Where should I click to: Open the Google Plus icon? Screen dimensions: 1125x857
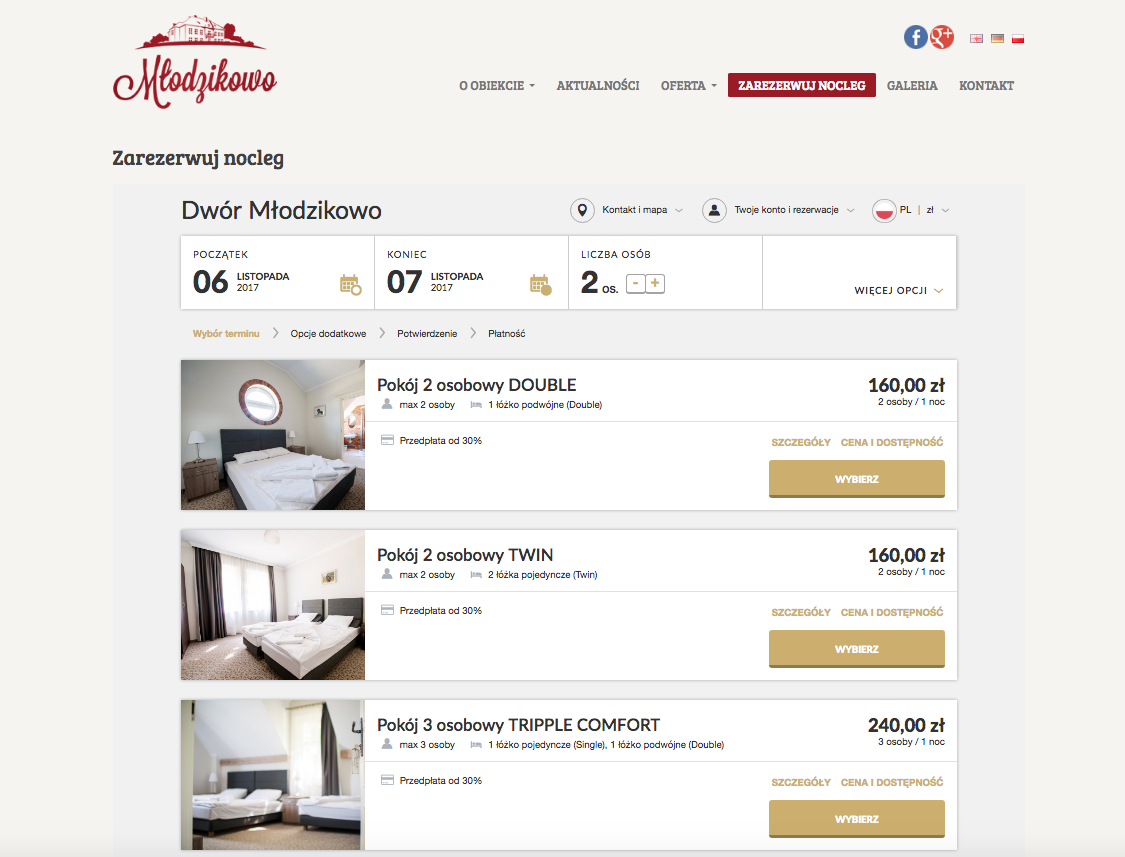point(942,37)
